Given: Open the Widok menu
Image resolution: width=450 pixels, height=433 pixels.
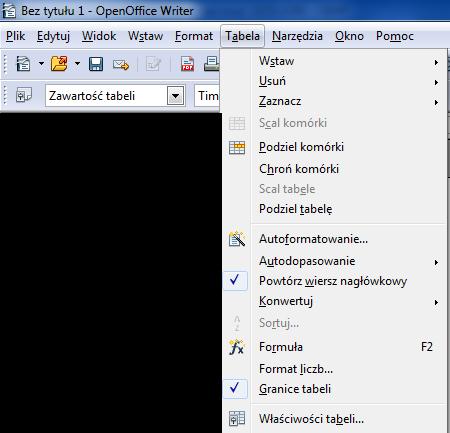Looking at the screenshot, I should tap(99, 36).
